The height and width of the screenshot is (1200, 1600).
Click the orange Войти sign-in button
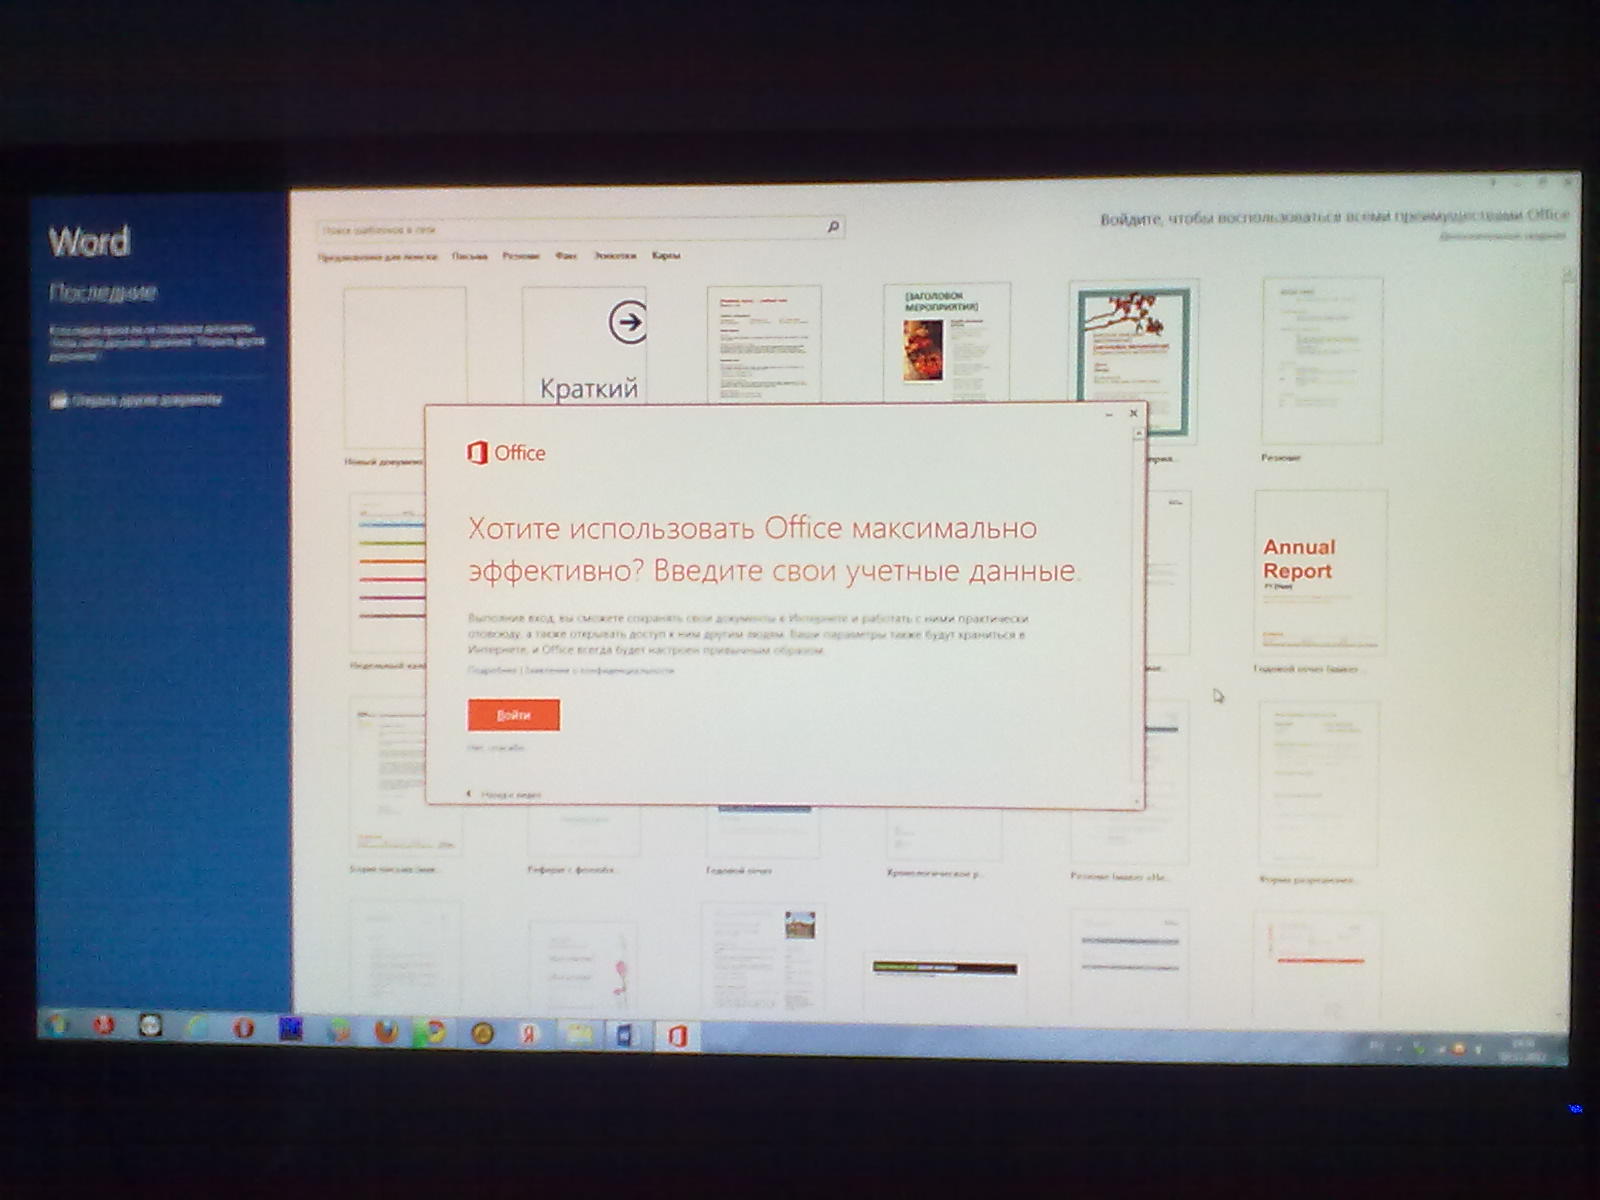513,715
